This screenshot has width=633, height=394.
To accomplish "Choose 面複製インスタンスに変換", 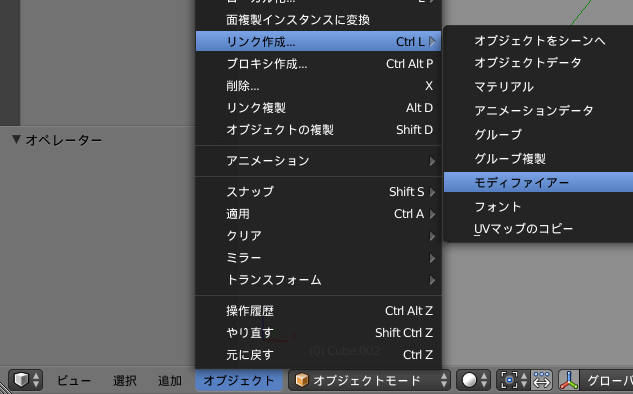I will coord(319,20).
